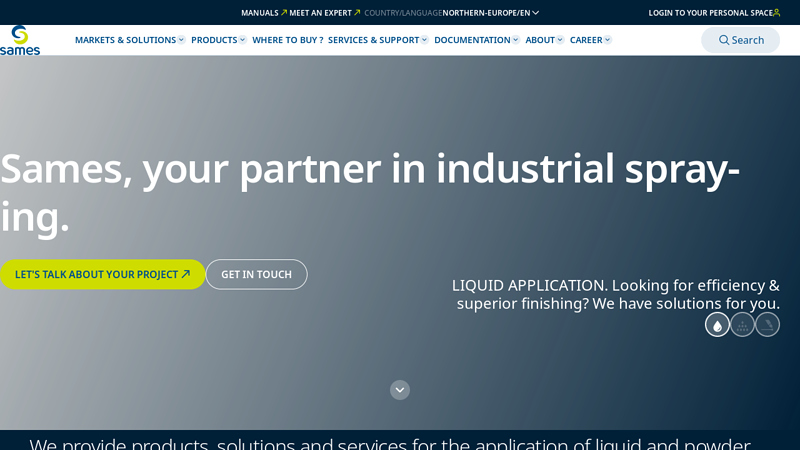Click the magnifier icon in Search
Screen dimensions: 800x450
pyautogui.click(x=724, y=40)
